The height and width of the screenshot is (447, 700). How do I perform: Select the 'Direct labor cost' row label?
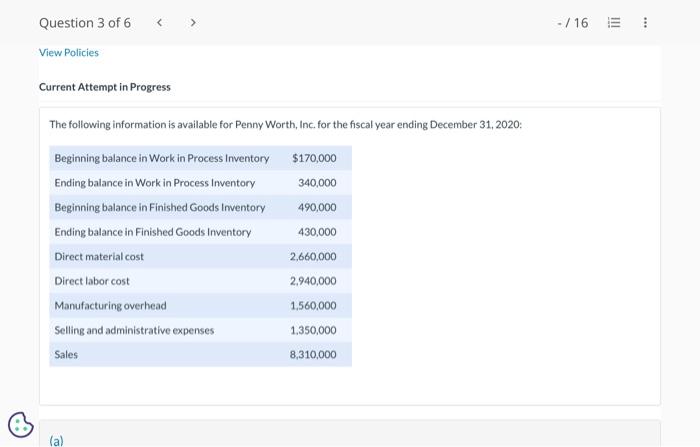[92, 281]
